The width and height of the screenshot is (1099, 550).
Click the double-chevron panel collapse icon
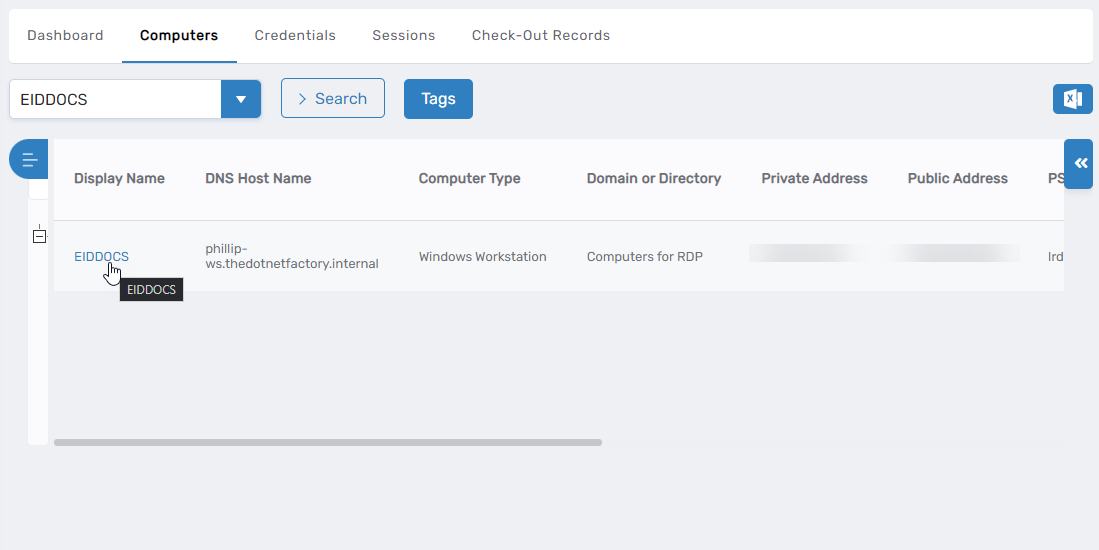[1079, 164]
